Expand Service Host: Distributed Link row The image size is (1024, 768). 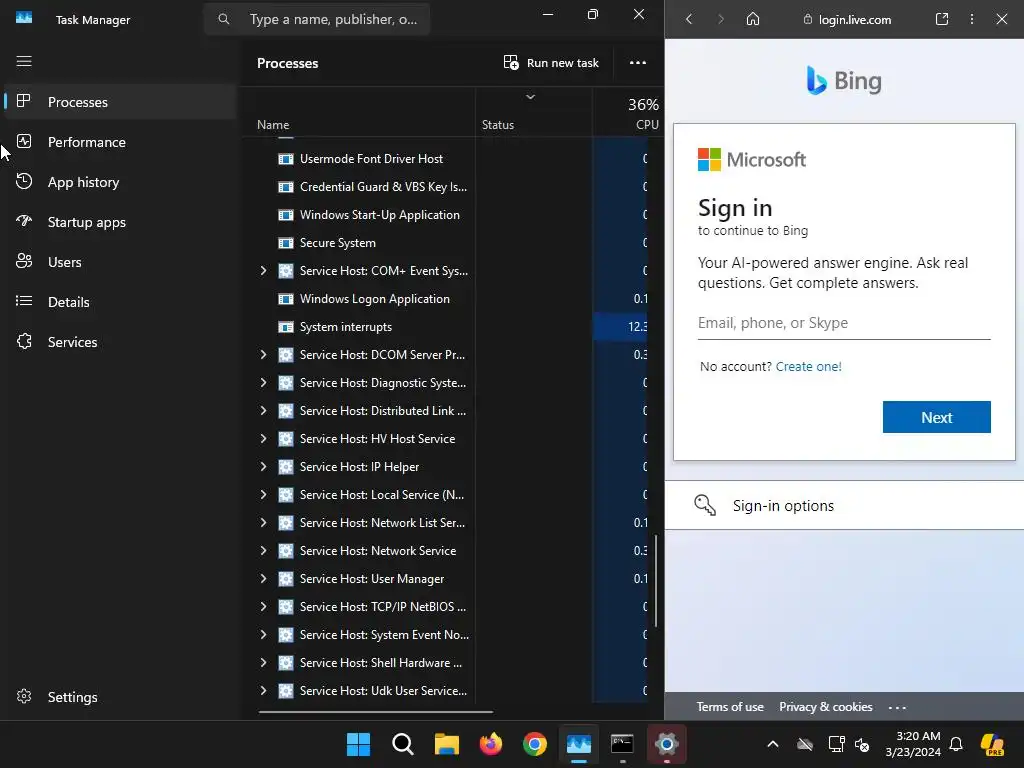click(x=263, y=411)
